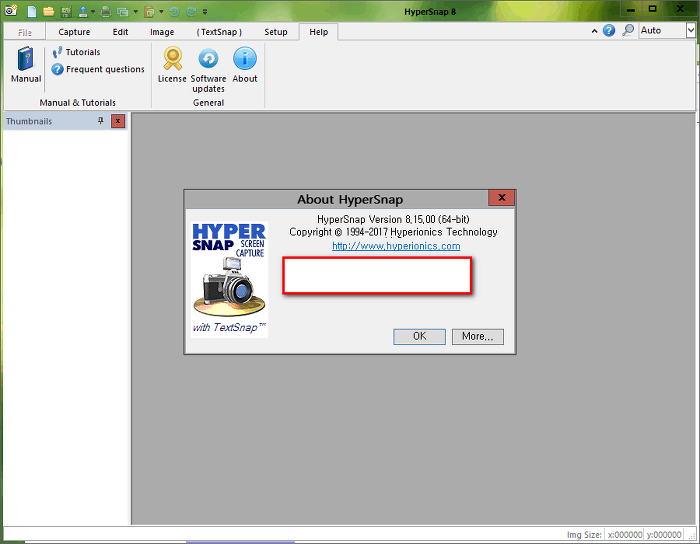Click the 'Img Size:' status label

pos(584,535)
